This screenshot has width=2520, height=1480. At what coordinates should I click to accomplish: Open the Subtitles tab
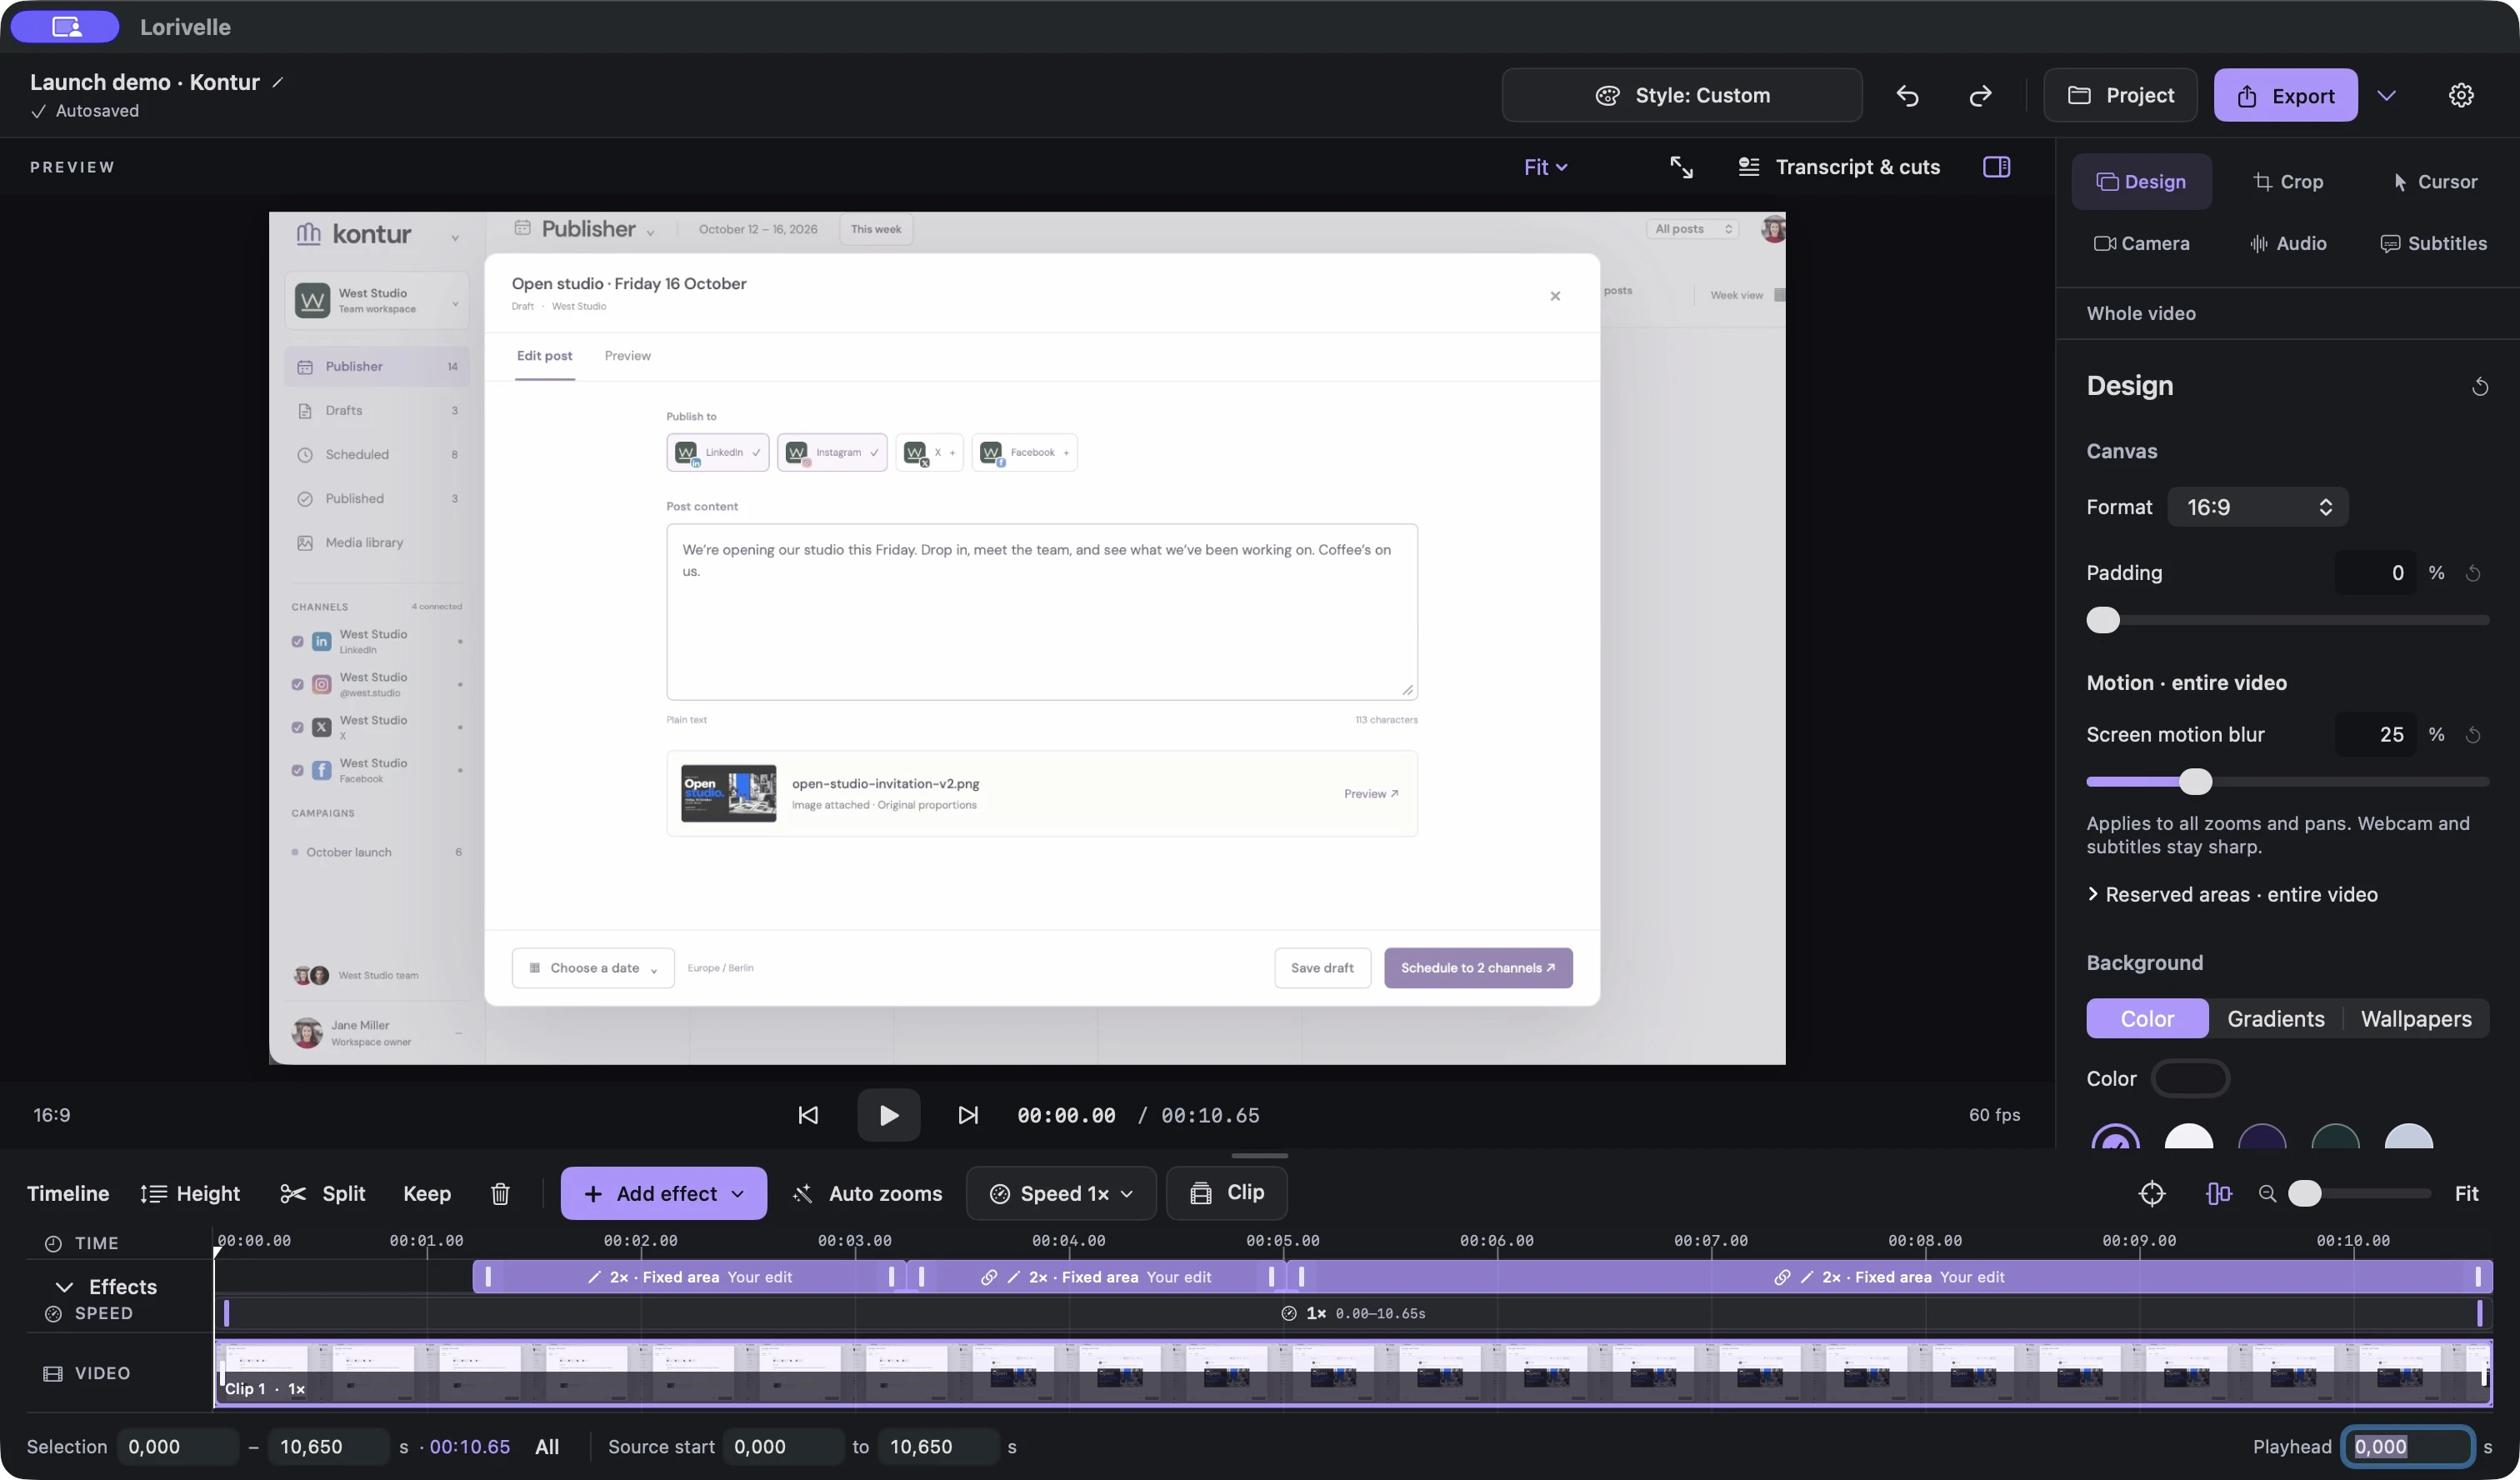(x=2433, y=244)
